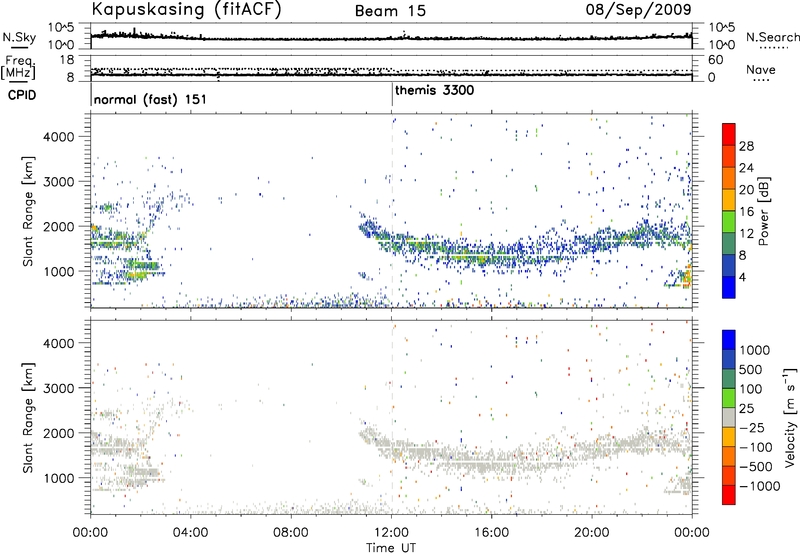Click the "Time UT" axis label
The height and width of the screenshot is (554, 800).
[x=391, y=548]
